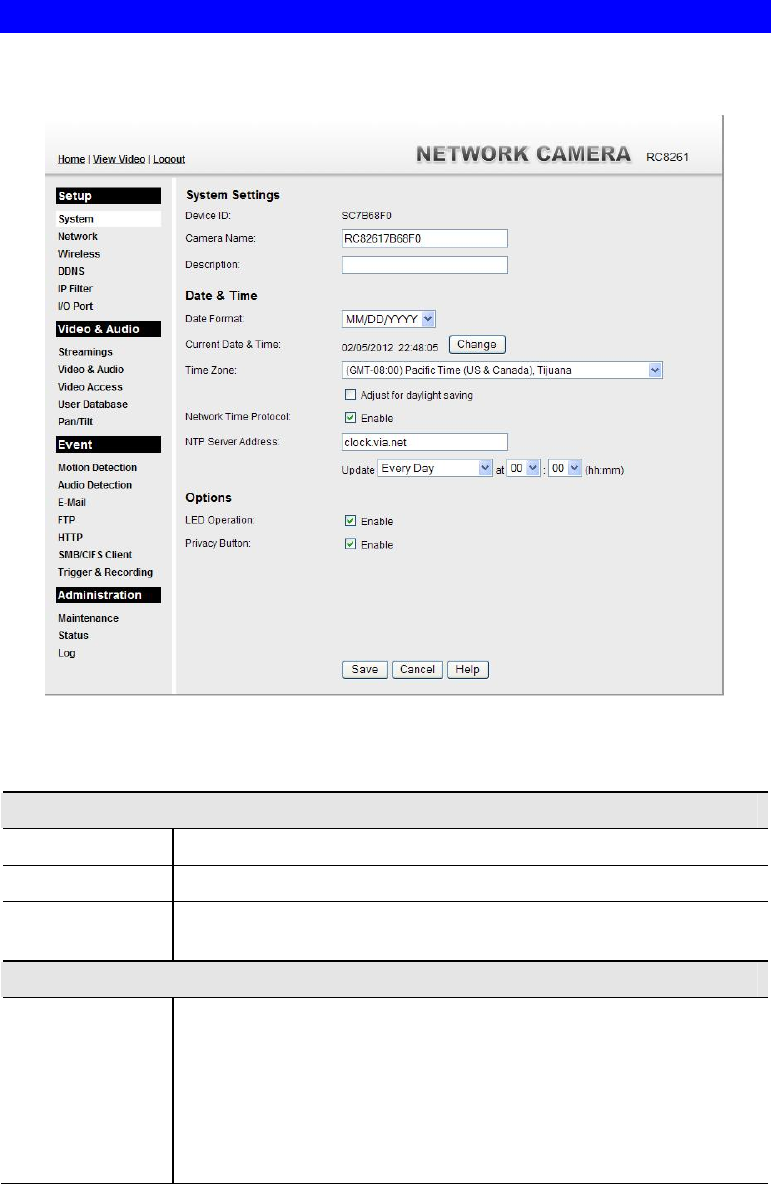
Task: Toggle Network Time Protocol Enable checkbox
Action: click(350, 418)
